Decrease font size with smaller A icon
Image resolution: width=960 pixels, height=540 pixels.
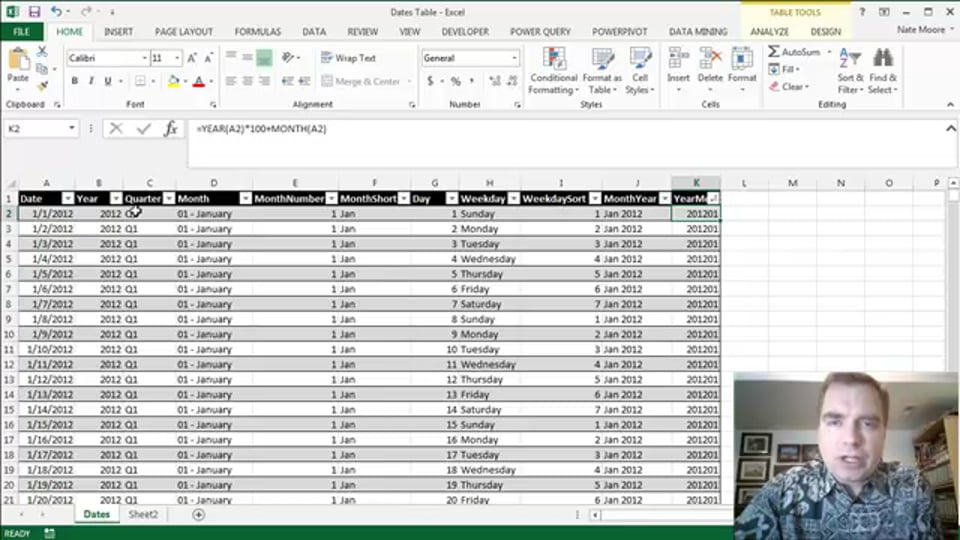[208, 58]
